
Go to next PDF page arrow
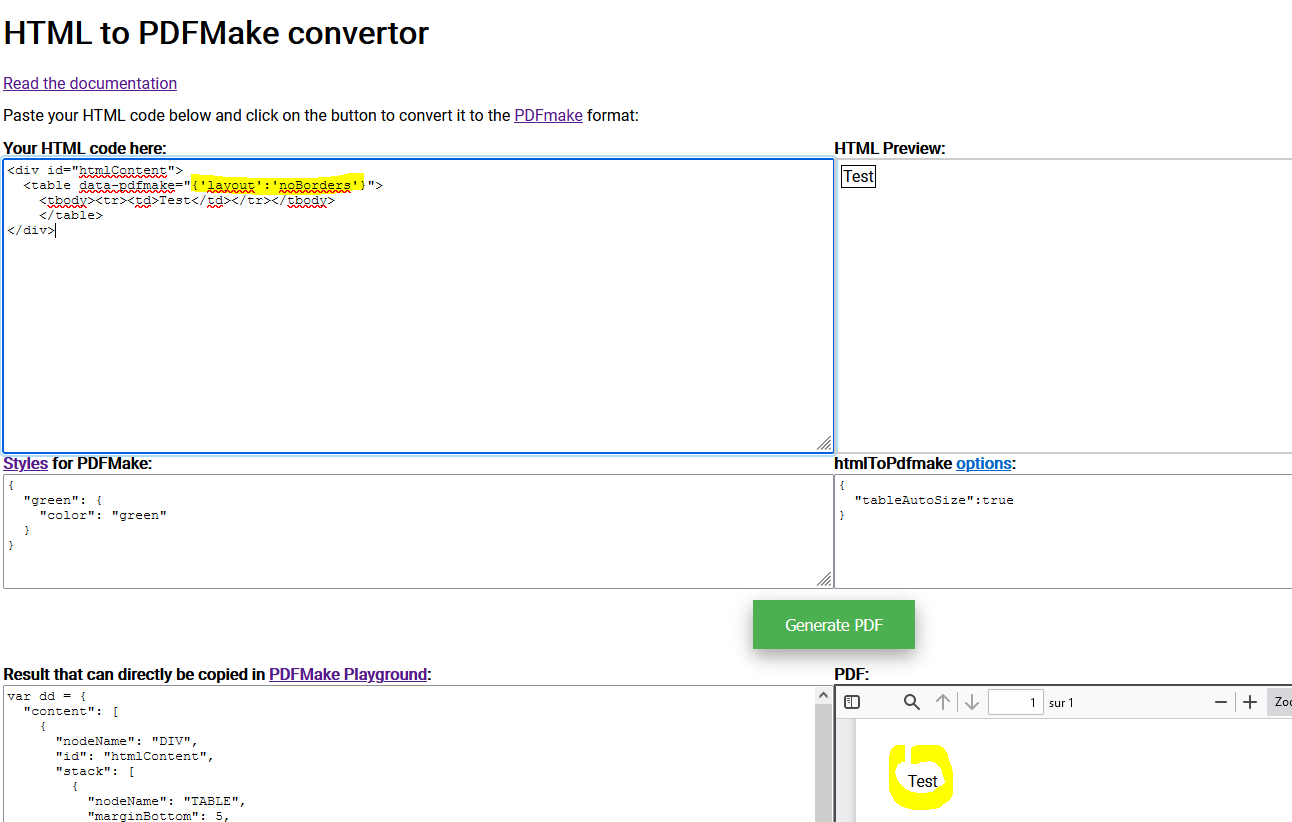tap(971, 702)
